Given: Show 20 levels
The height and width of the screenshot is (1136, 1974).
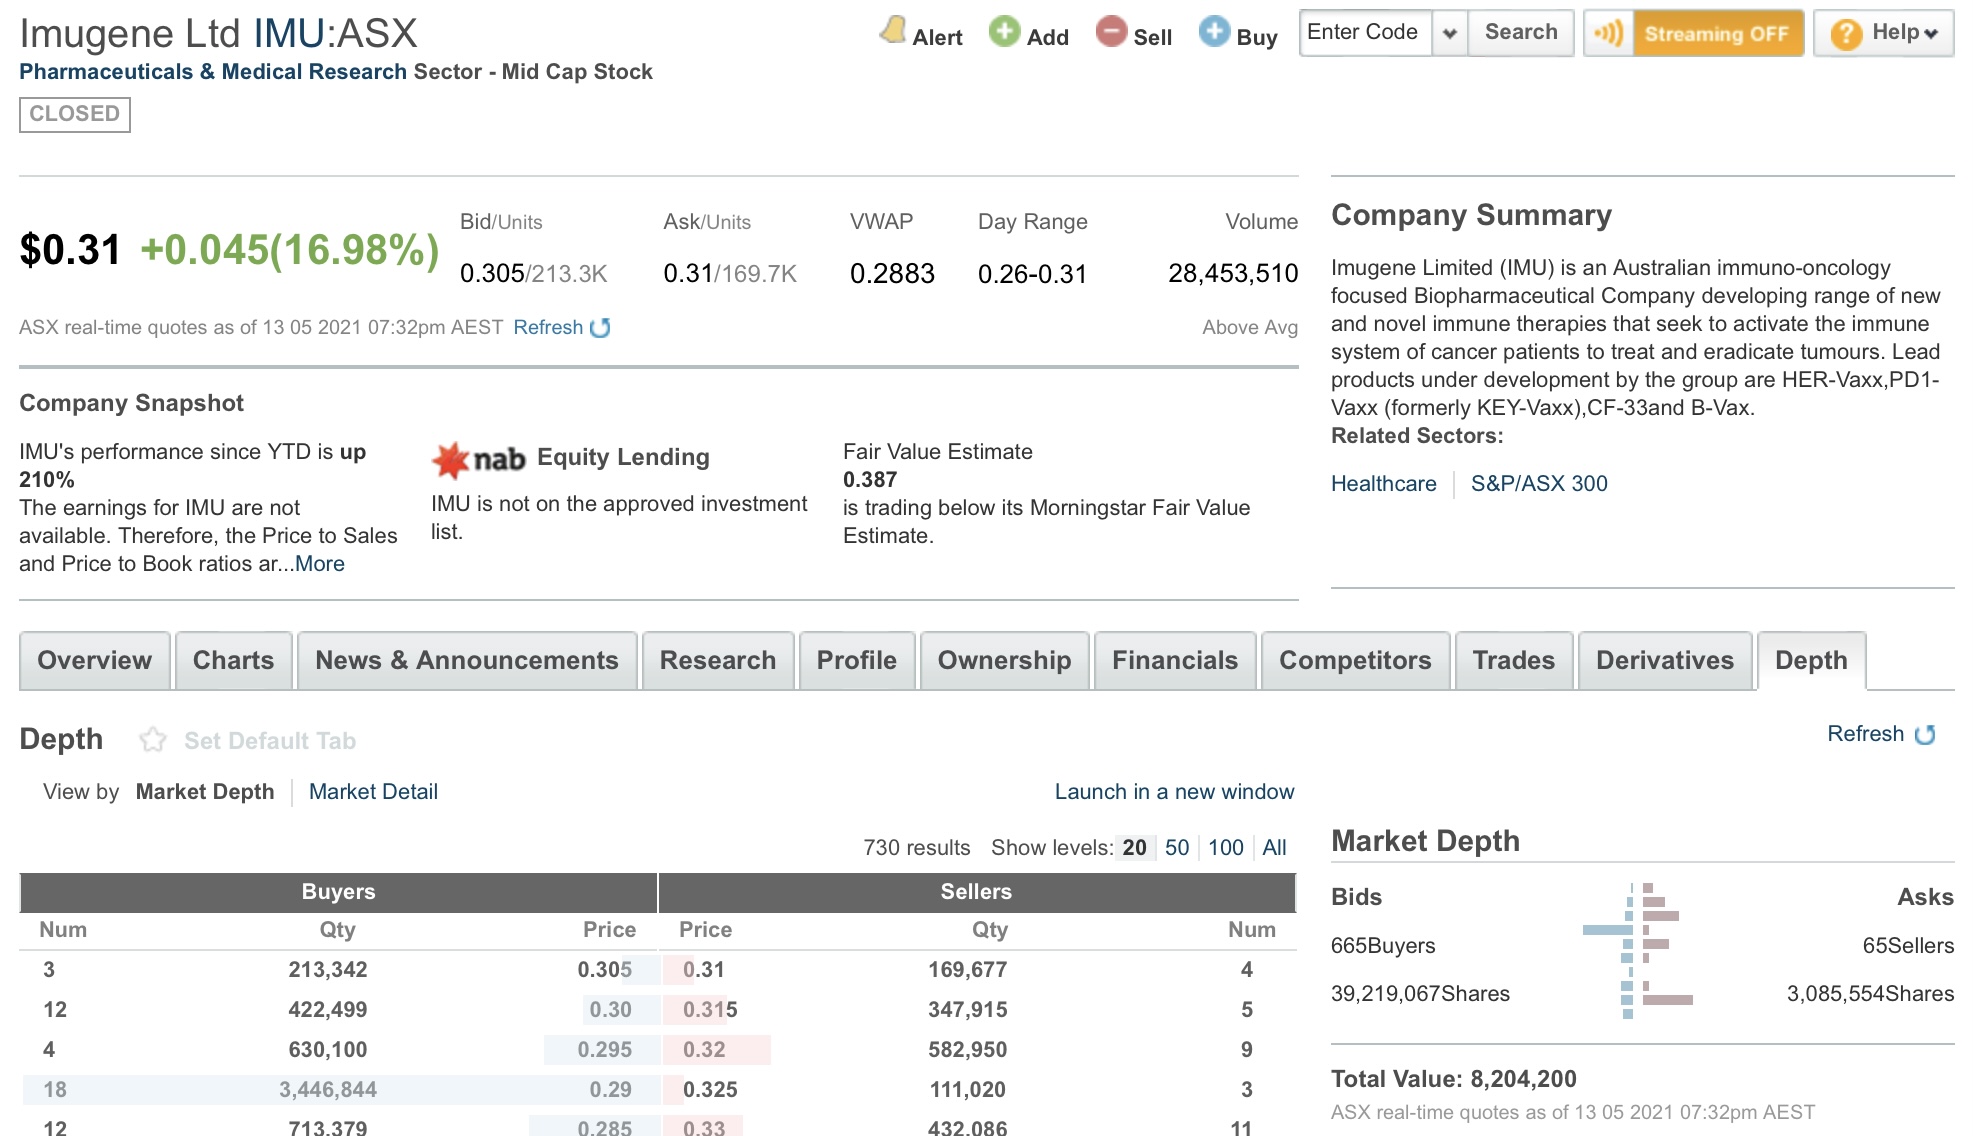Looking at the screenshot, I should (1134, 848).
